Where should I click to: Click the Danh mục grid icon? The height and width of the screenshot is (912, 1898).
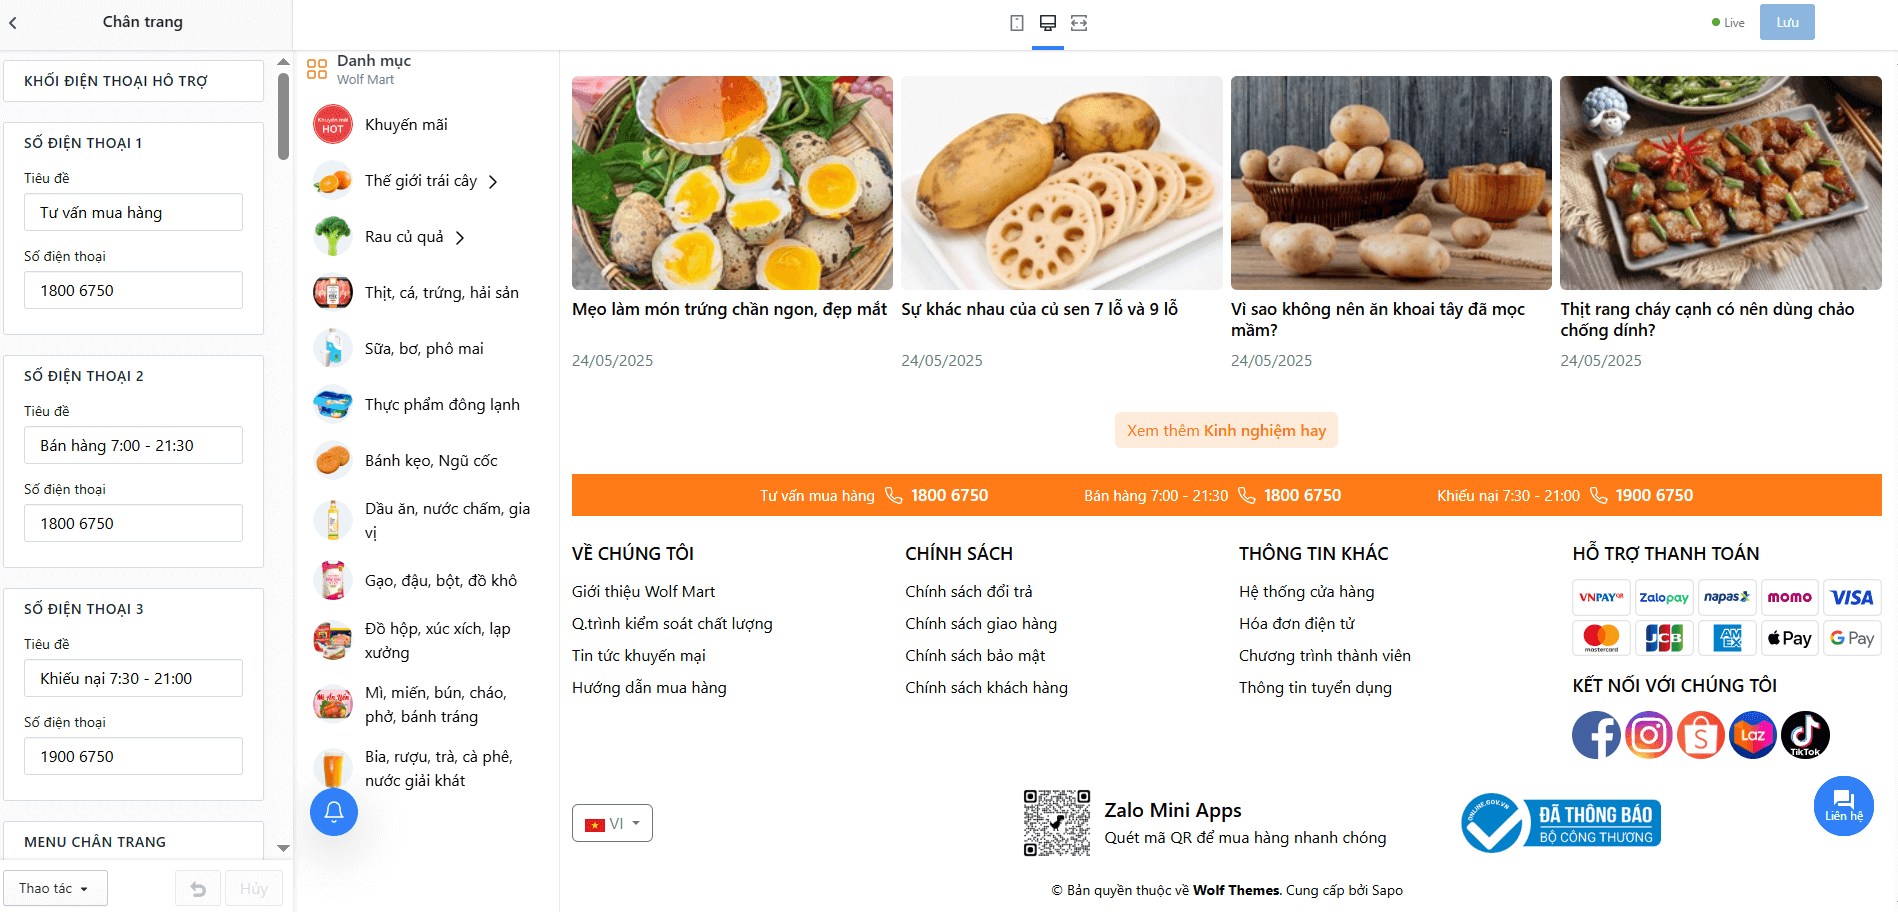click(x=317, y=69)
